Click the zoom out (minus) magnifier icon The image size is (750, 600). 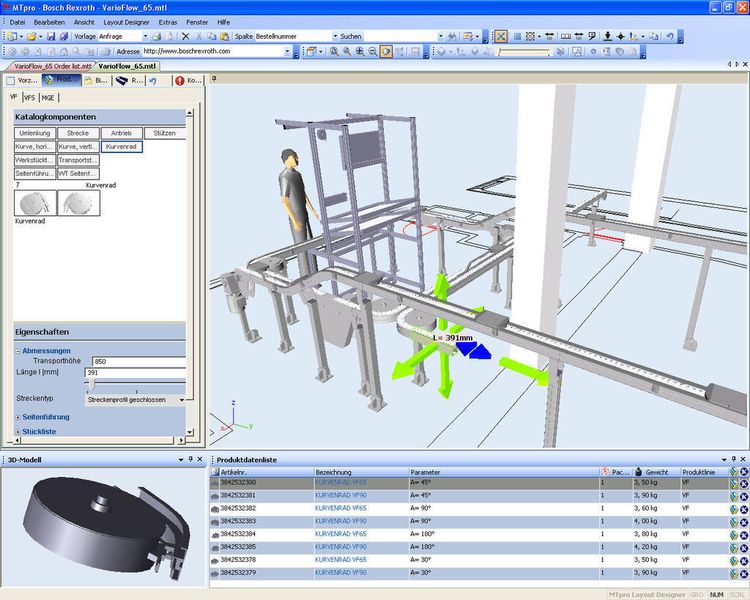point(373,51)
